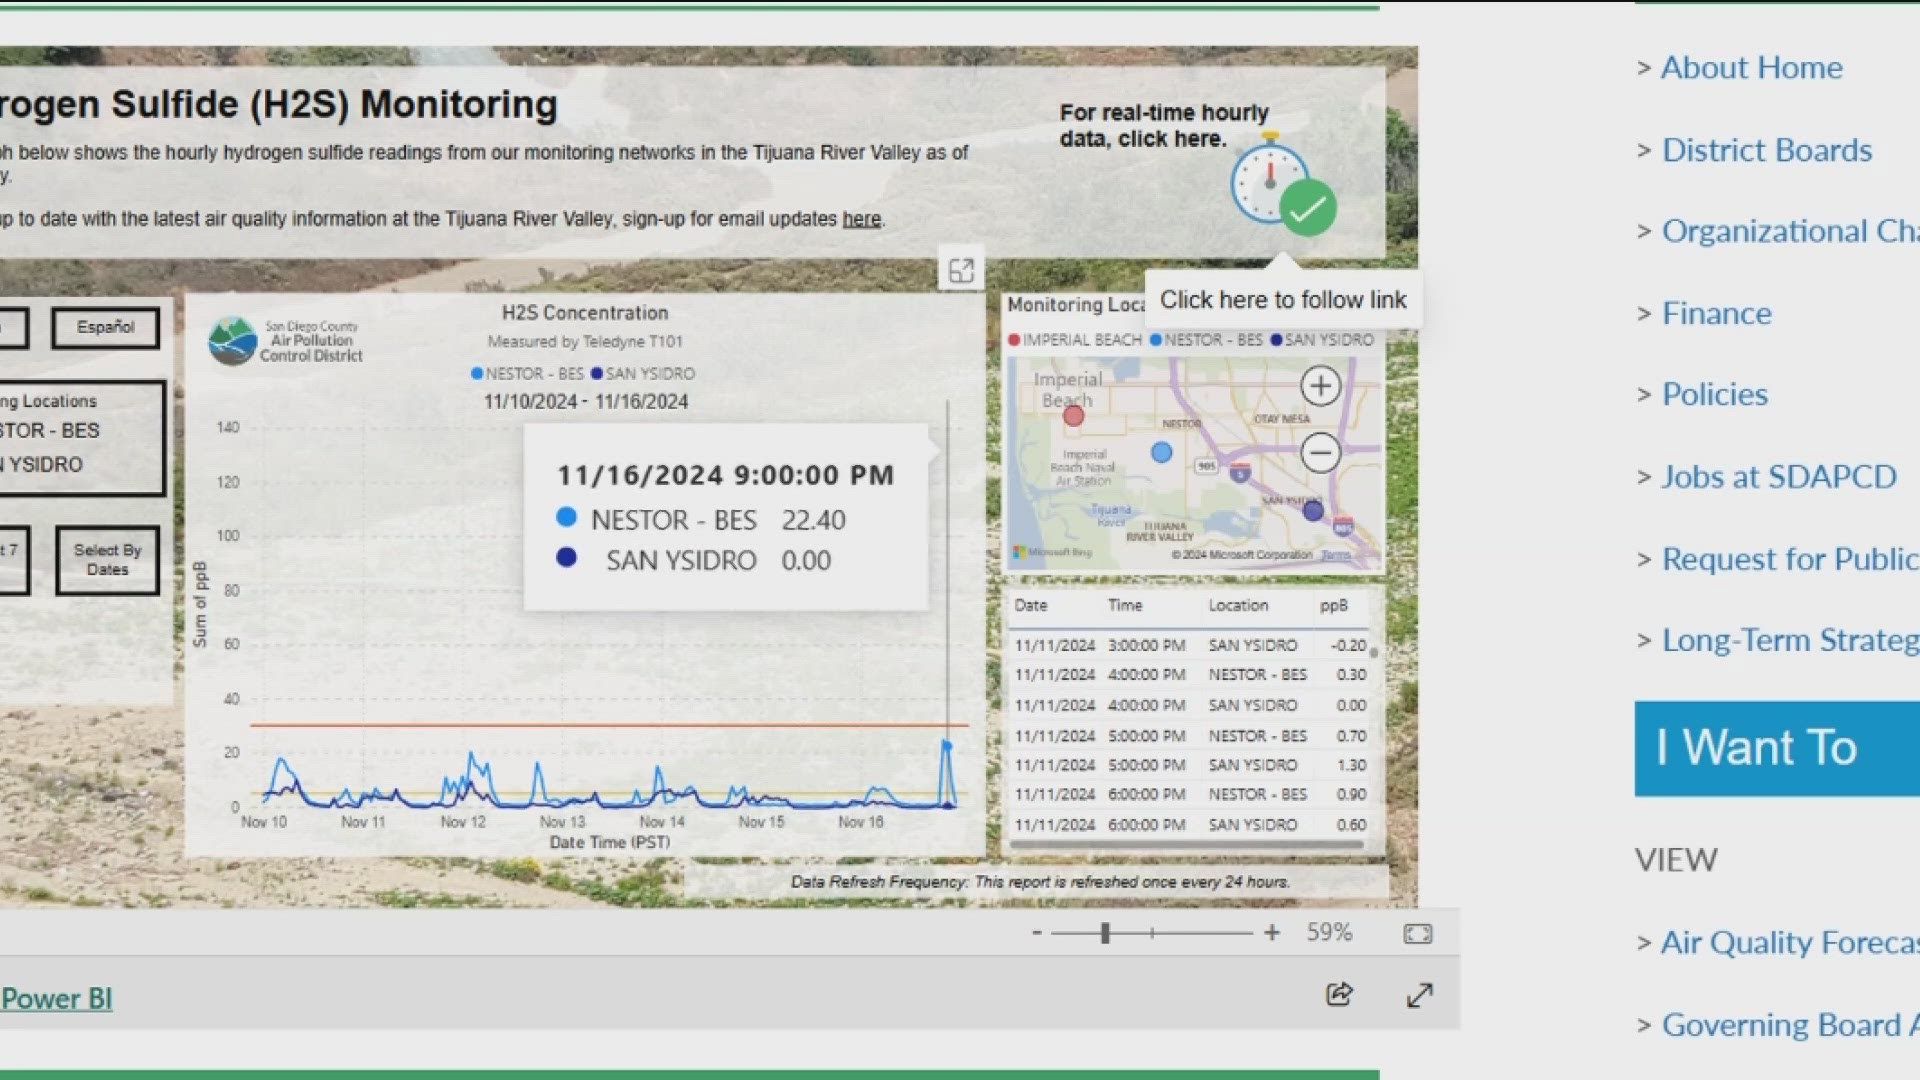1920x1080 pixels.
Task: Select the 0.90 ppB table value
Action: click(1351, 795)
